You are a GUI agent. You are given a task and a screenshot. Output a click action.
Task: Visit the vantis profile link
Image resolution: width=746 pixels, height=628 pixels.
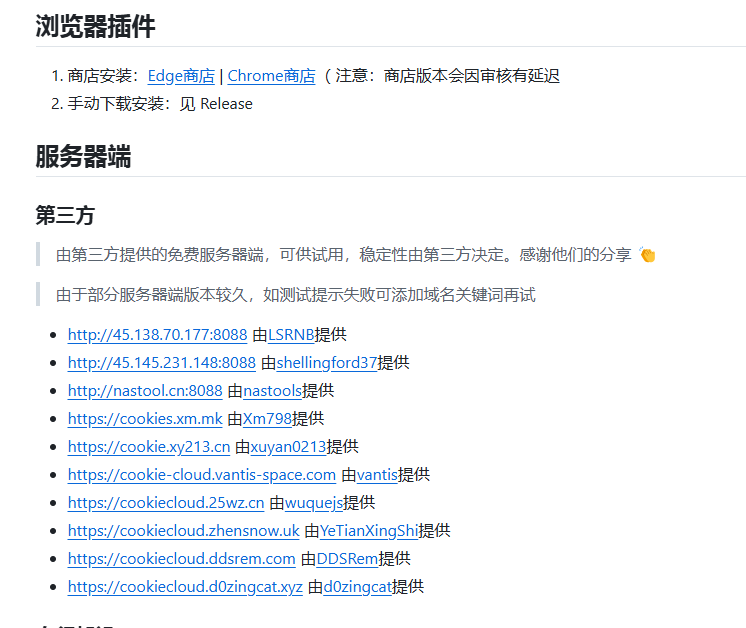click(x=377, y=475)
